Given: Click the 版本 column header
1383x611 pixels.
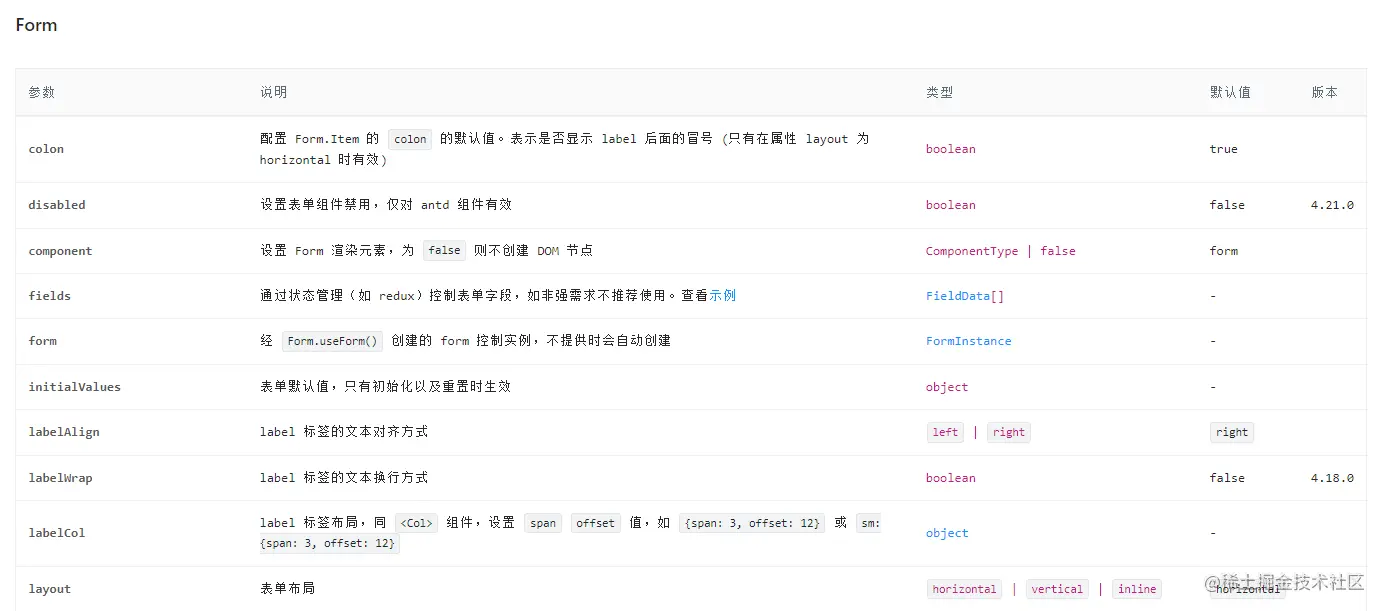Looking at the screenshot, I should pyautogui.click(x=1324, y=92).
